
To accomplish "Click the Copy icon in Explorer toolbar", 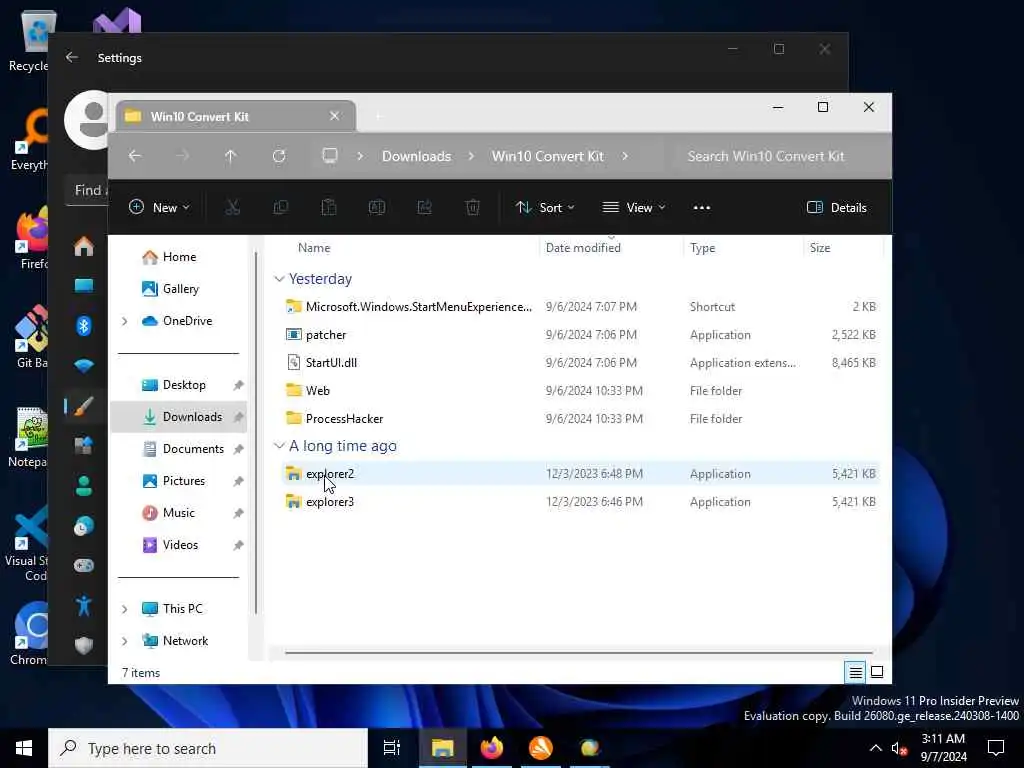I will point(281,208).
